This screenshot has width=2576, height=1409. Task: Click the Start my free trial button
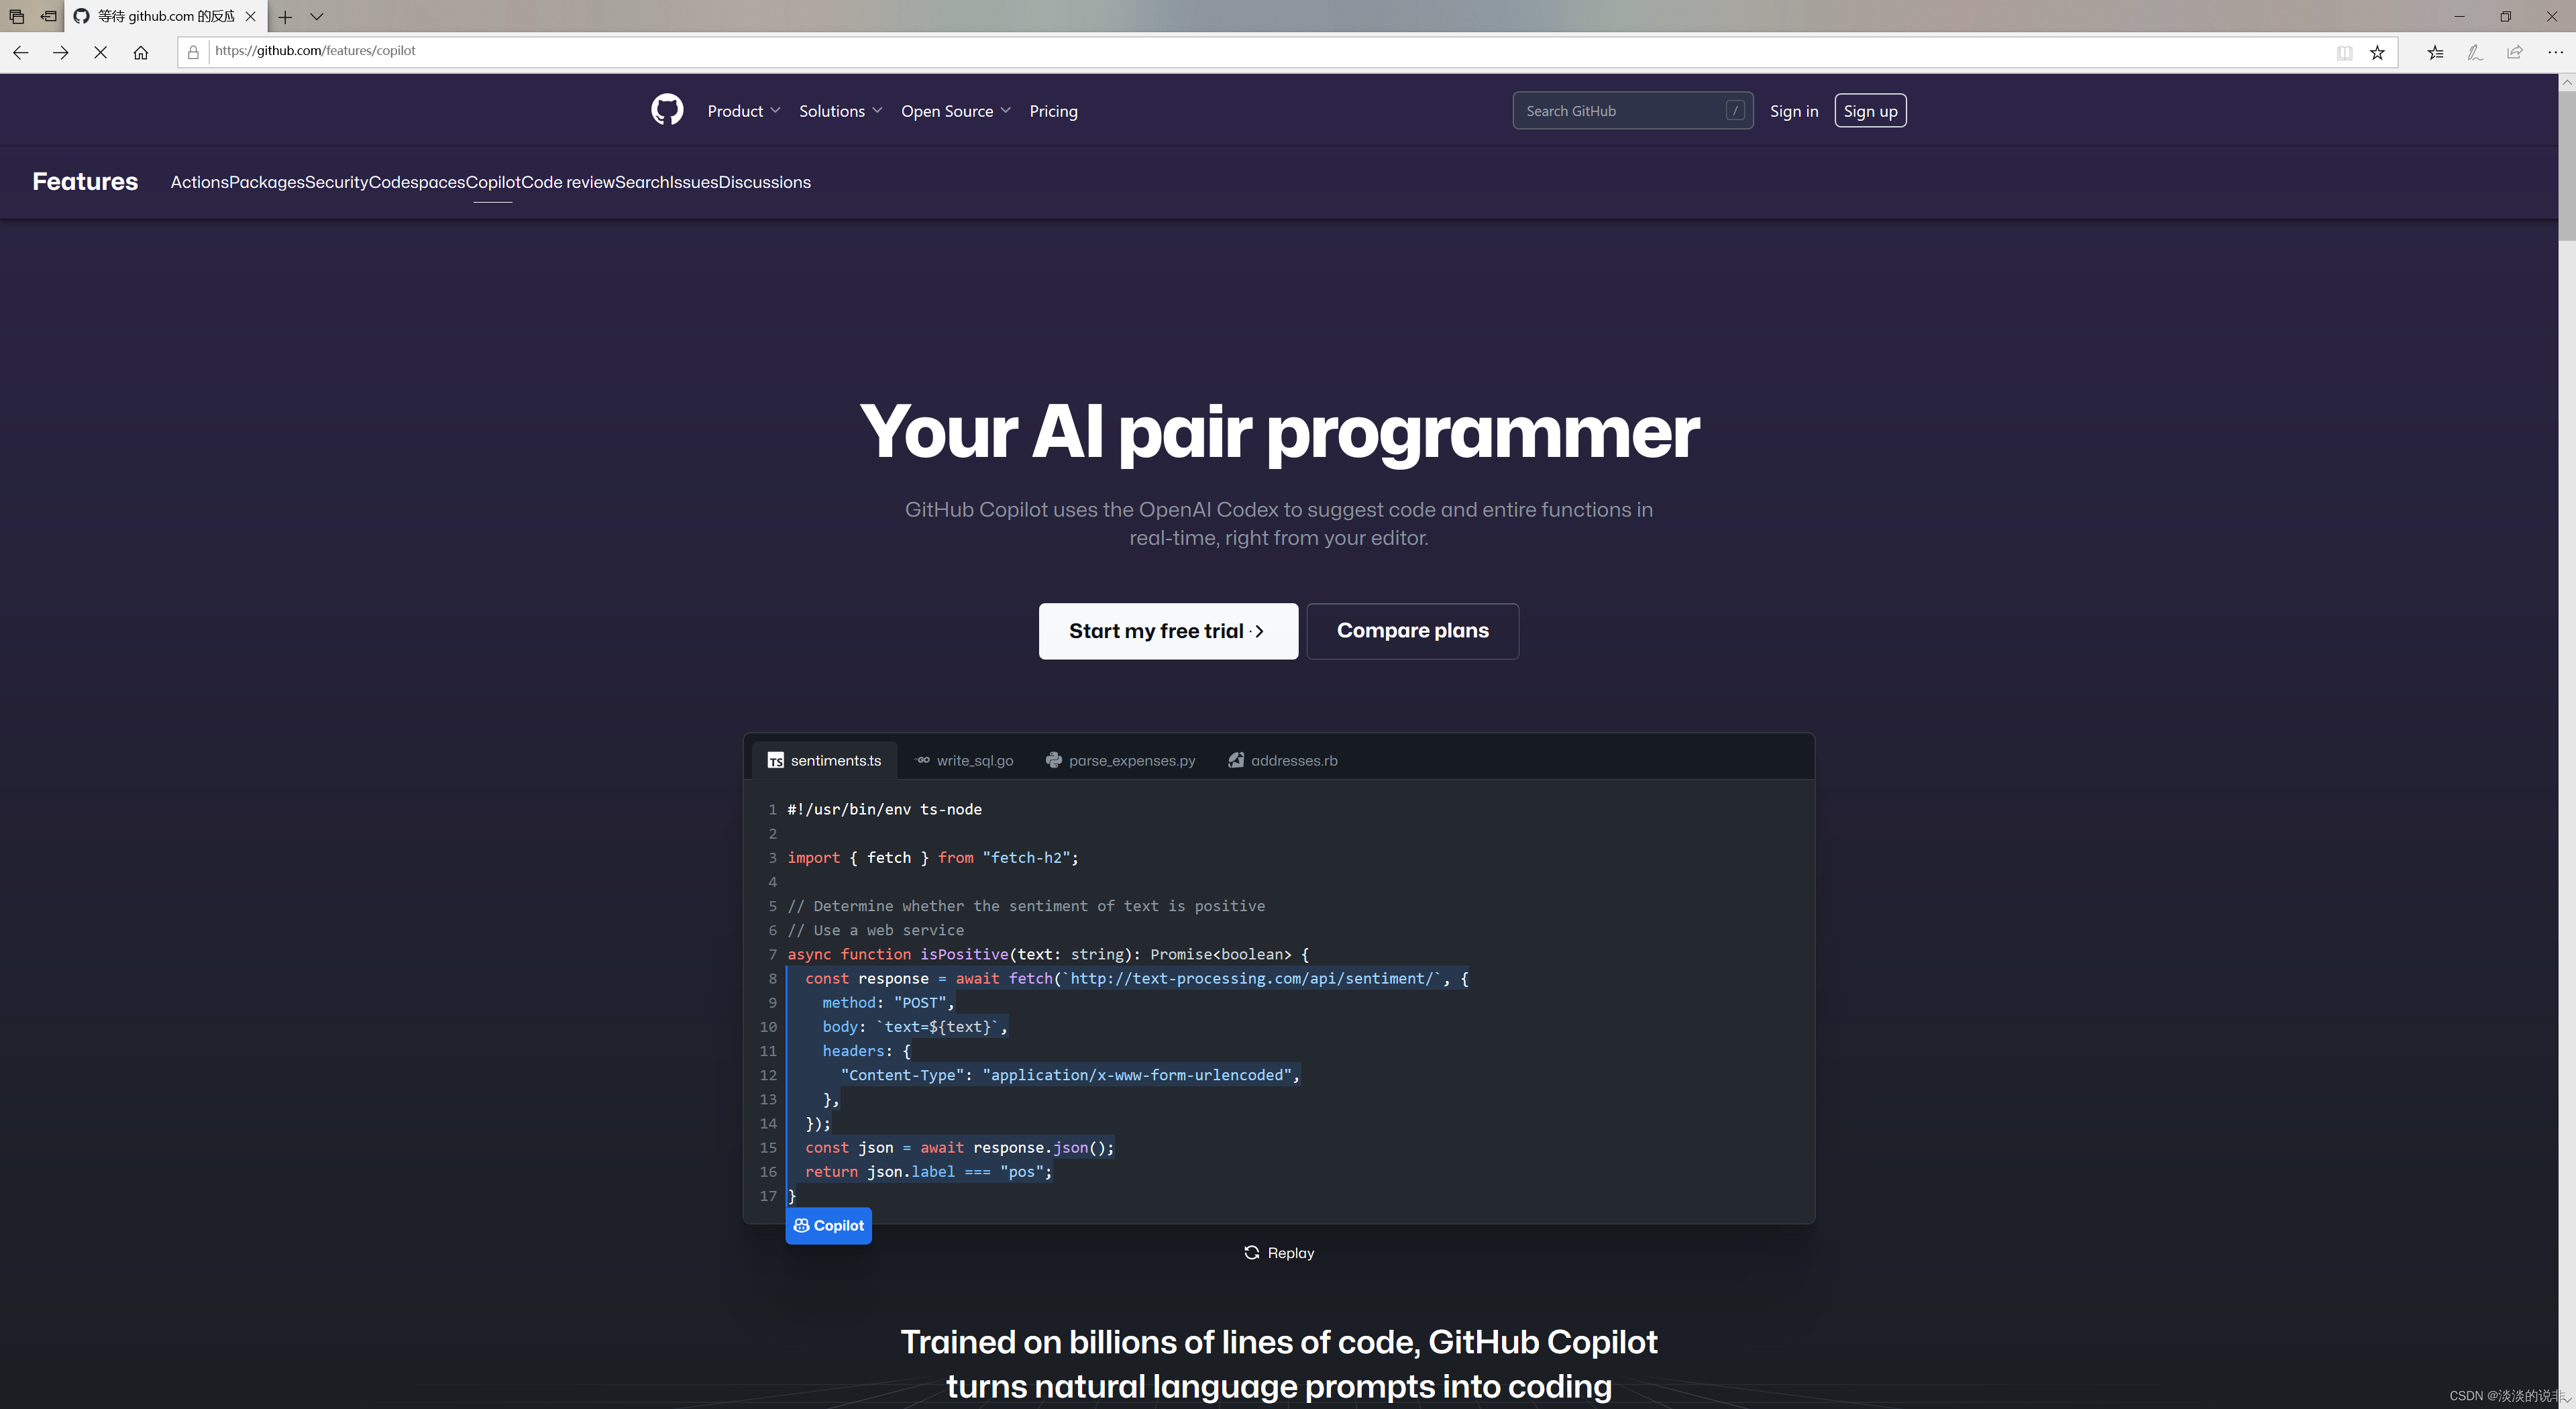[x=1167, y=630]
